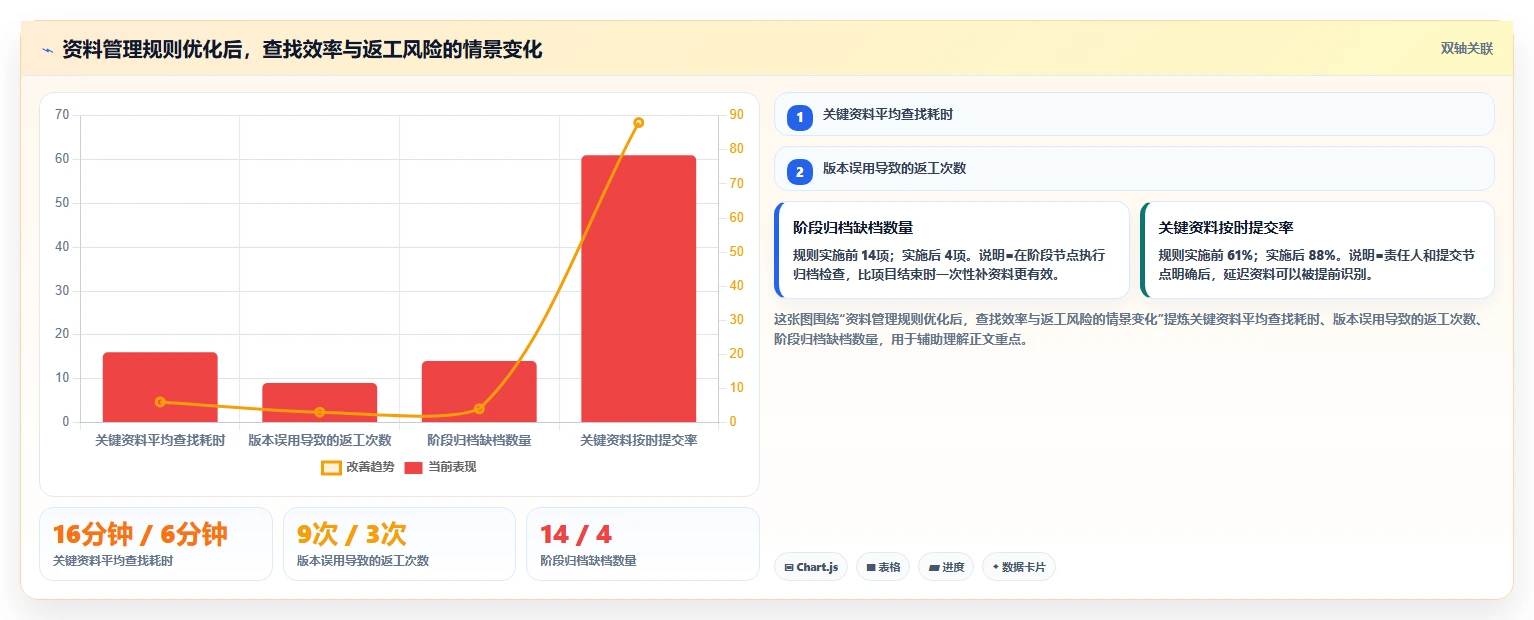1534x620 pixels.
Task: Click the 9次 / 3次 stat card value
Action: [x=351, y=535]
